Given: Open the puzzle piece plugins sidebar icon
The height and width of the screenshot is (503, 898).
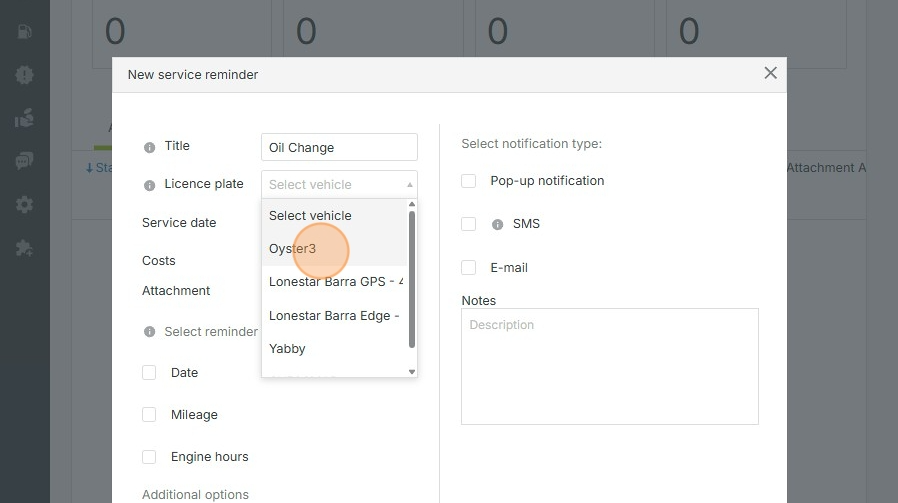Looking at the screenshot, I should [24, 248].
